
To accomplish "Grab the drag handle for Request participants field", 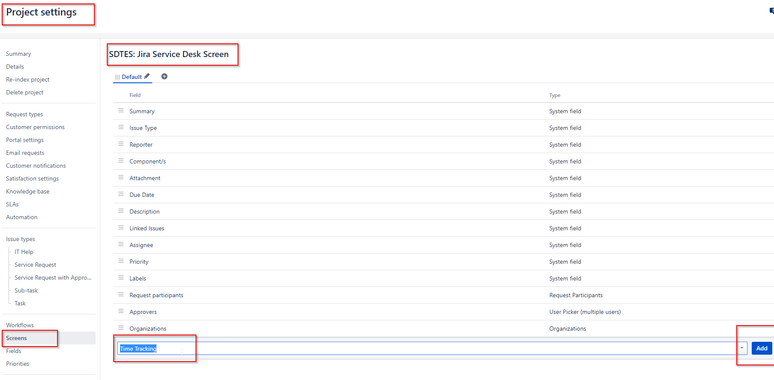I will 120,295.
